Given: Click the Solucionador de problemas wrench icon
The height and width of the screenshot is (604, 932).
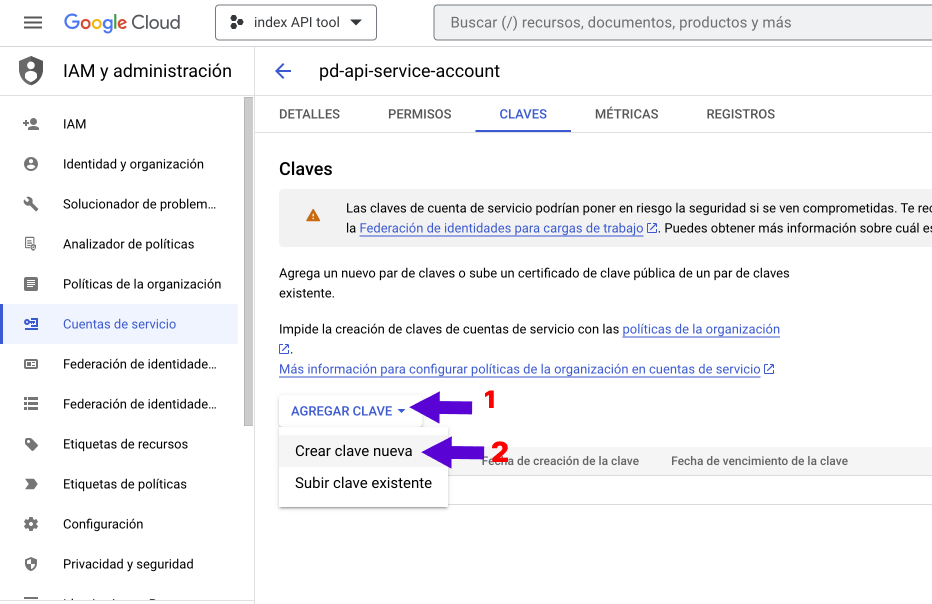Looking at the screenshot, I should pyautogui.click(x=31, y=204).
